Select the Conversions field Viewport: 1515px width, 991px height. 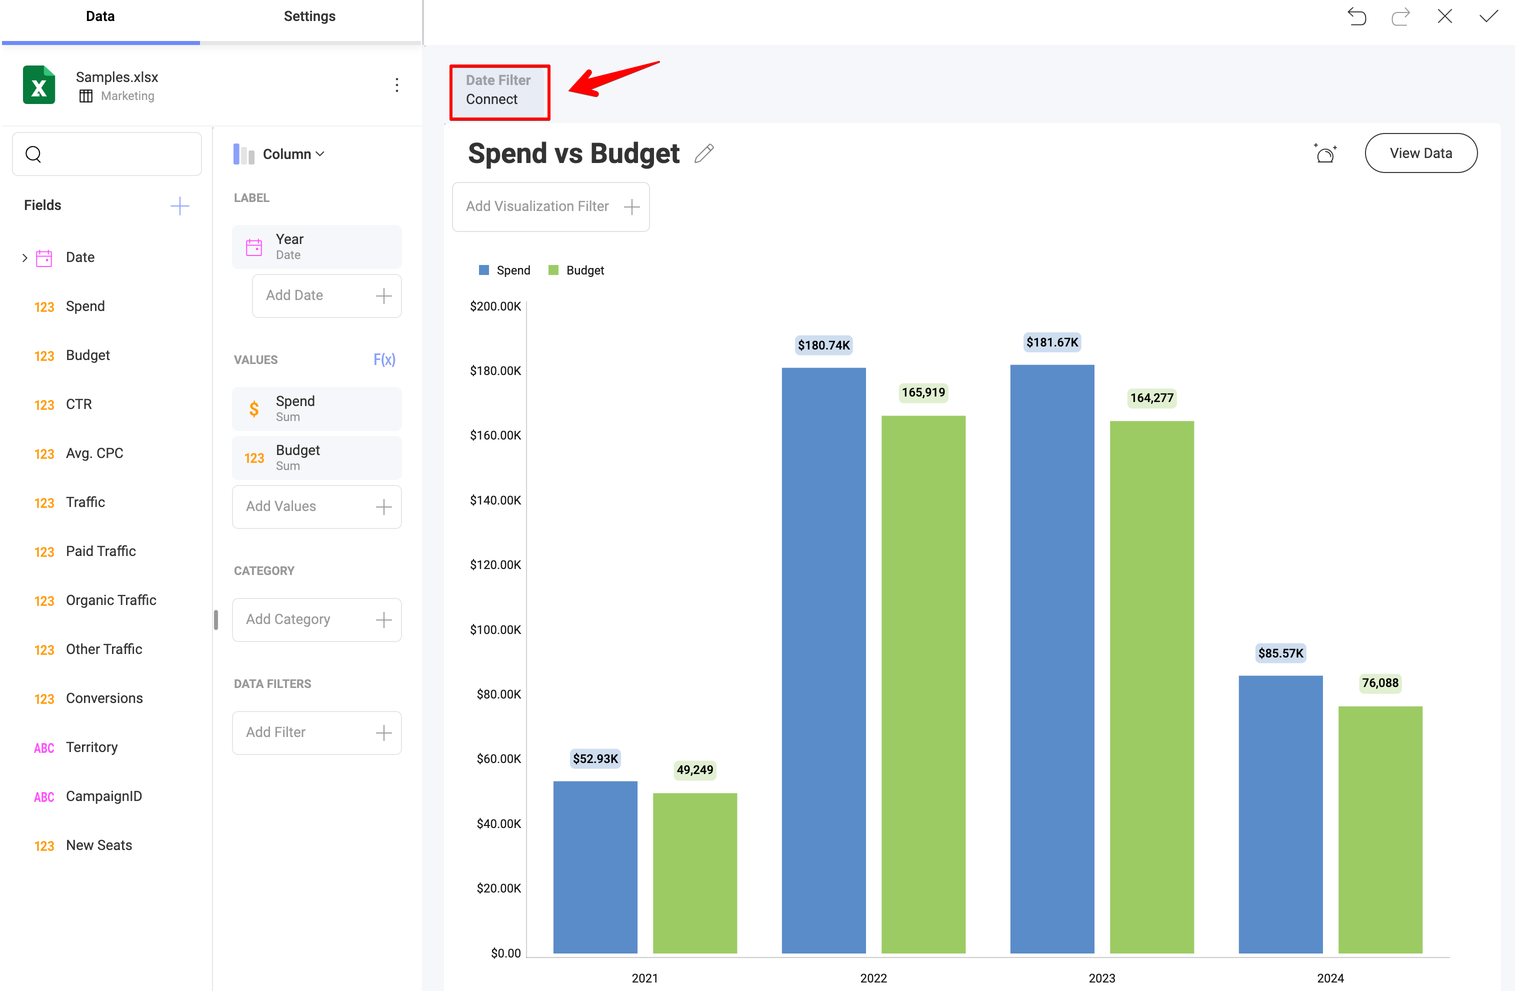(x=106, y=699)
